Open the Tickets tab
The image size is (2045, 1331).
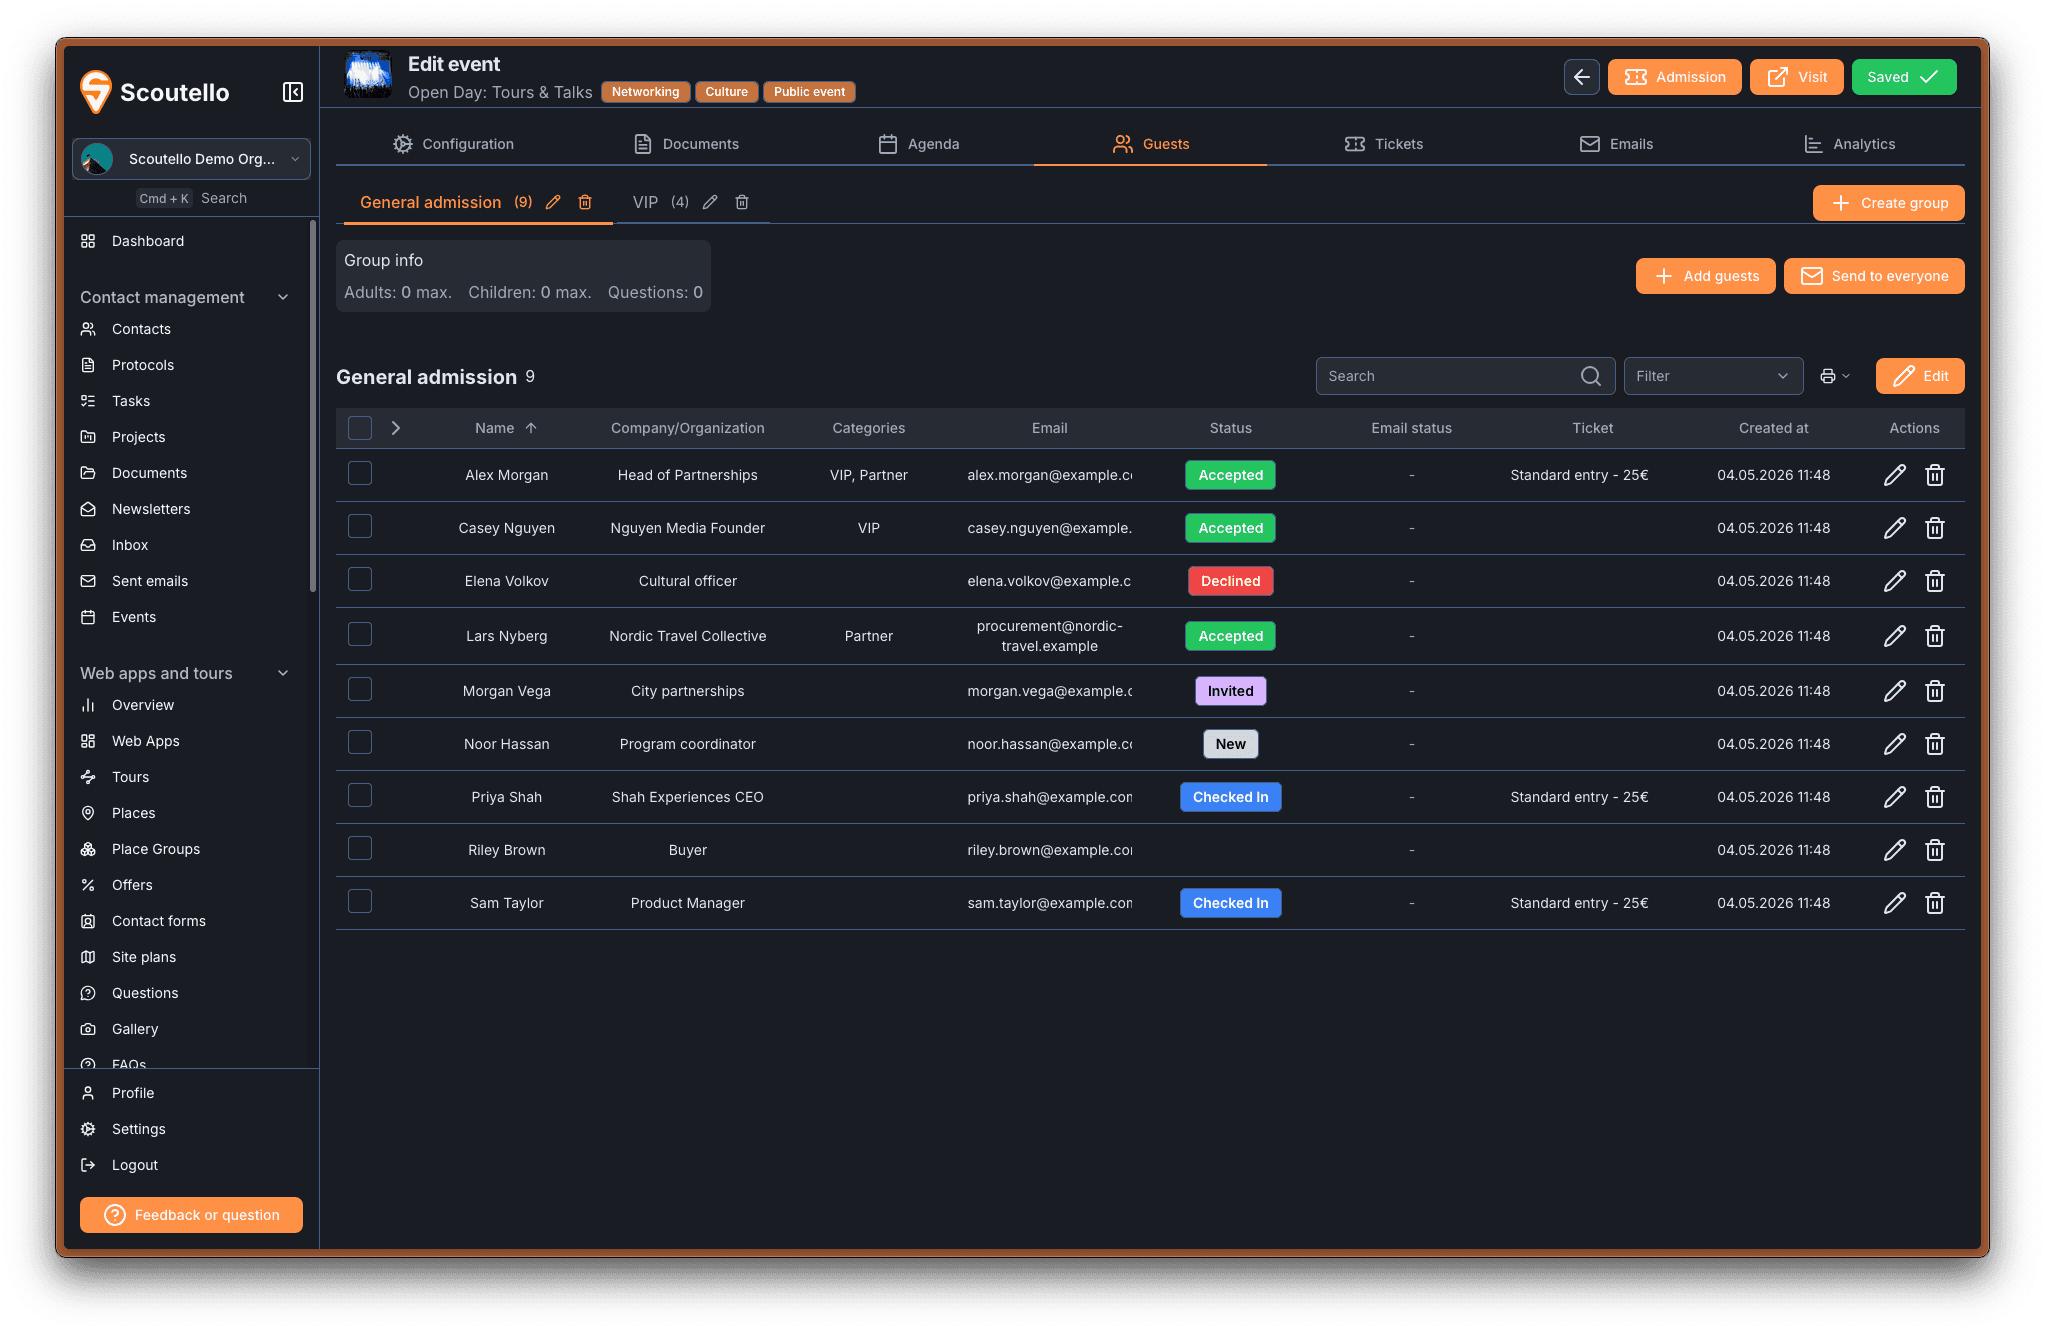point(1383,144)
